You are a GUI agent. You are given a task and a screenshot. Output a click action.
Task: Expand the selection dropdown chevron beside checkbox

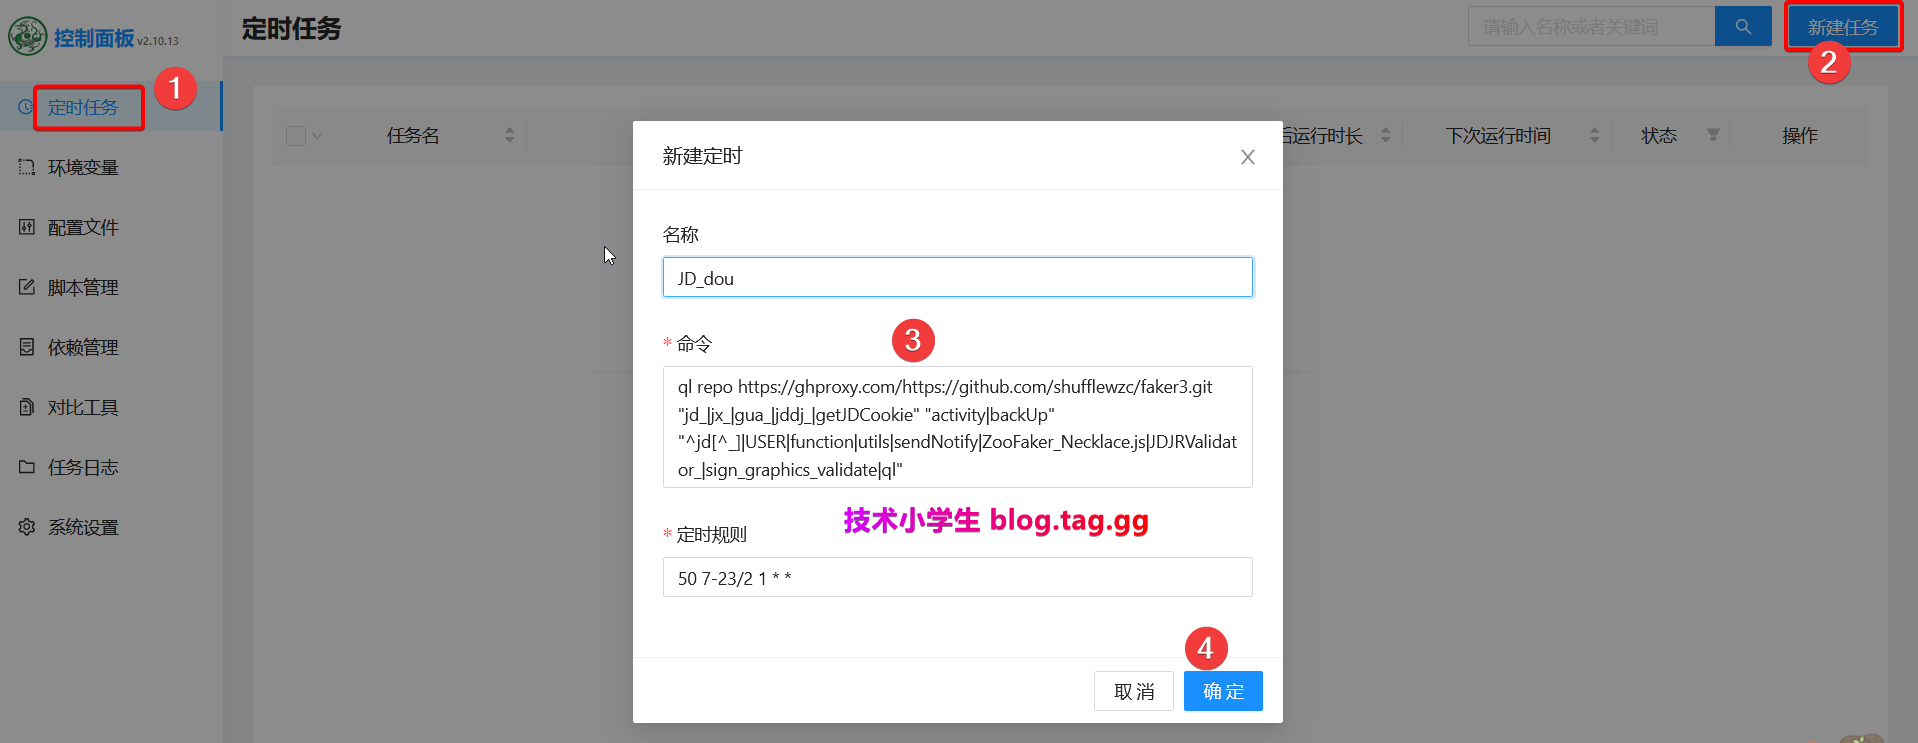point(317,136)
